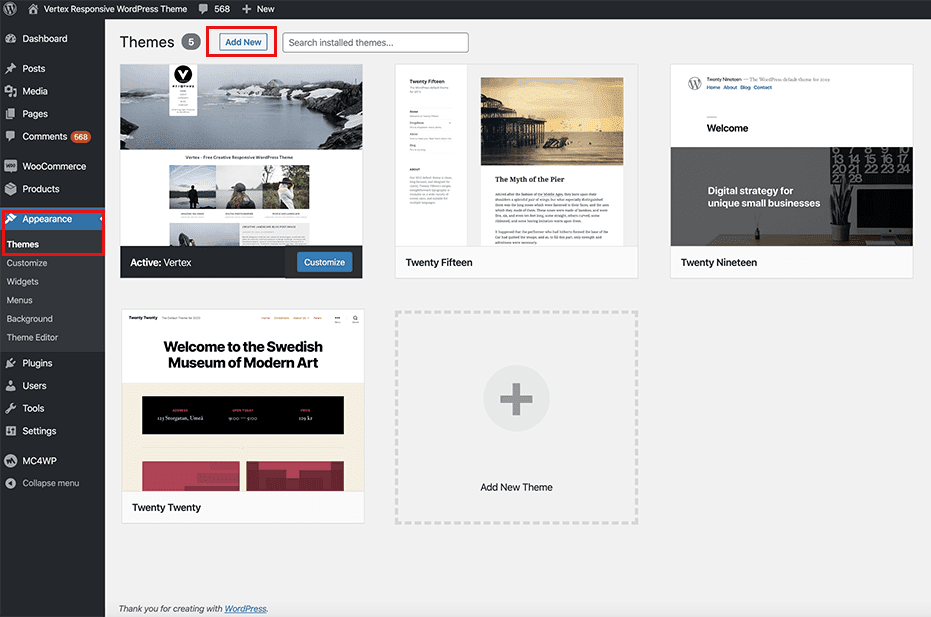Viewport: 931px width, 617px height.
Task: Click the Collapse menu label
Action: (50, 483)
